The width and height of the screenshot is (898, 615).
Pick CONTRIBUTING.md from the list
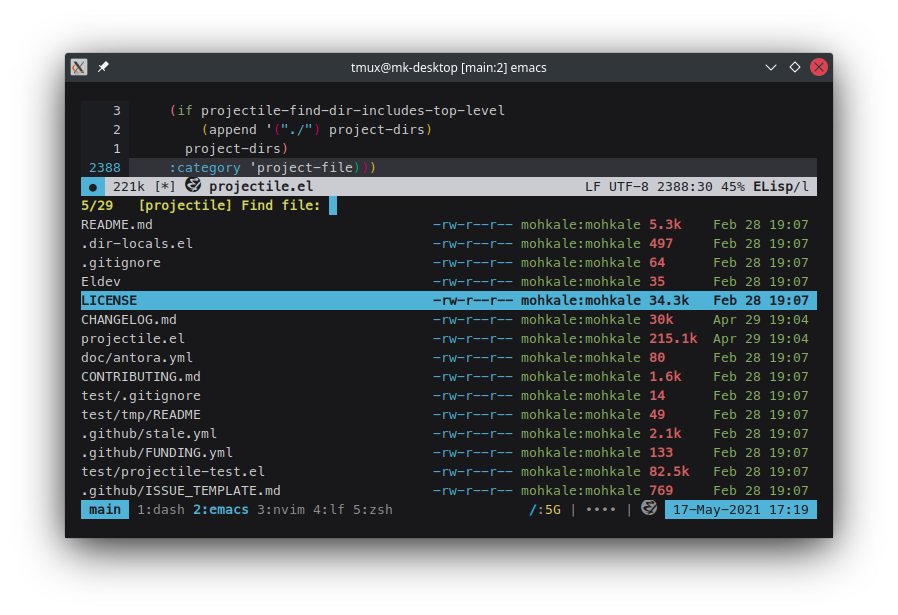click(449, 376)
